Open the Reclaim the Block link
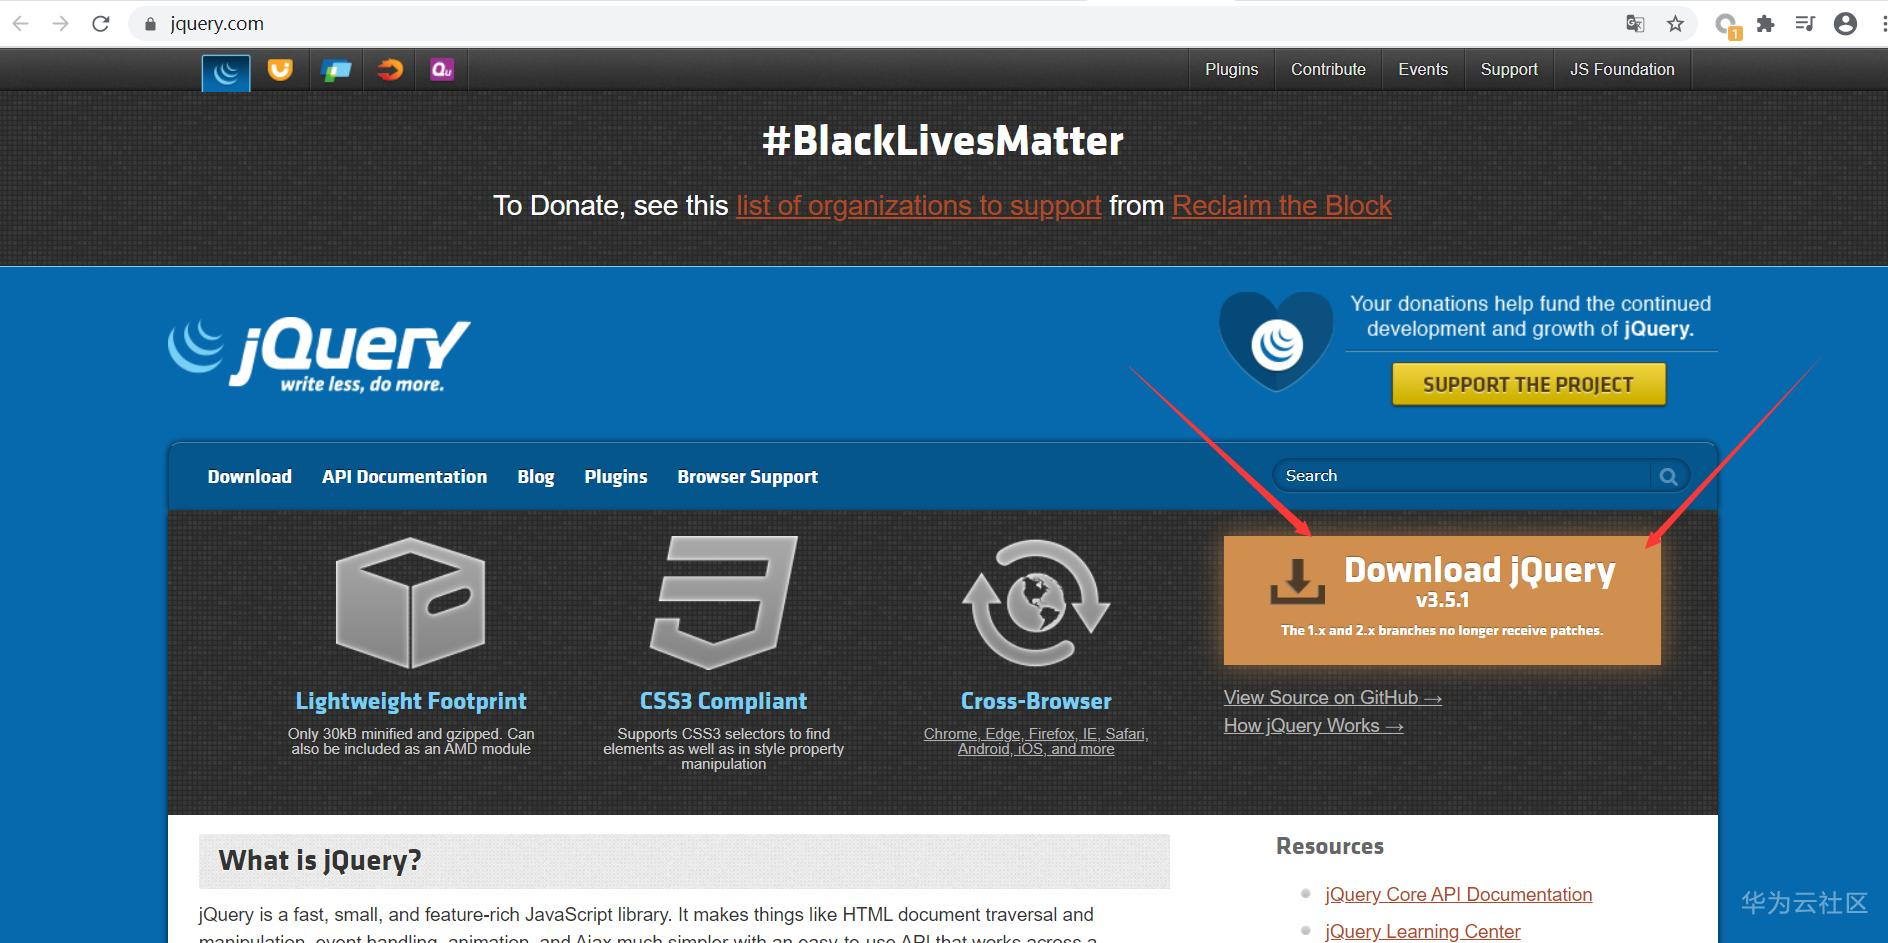The image size is (1888, 943). 1282,206
